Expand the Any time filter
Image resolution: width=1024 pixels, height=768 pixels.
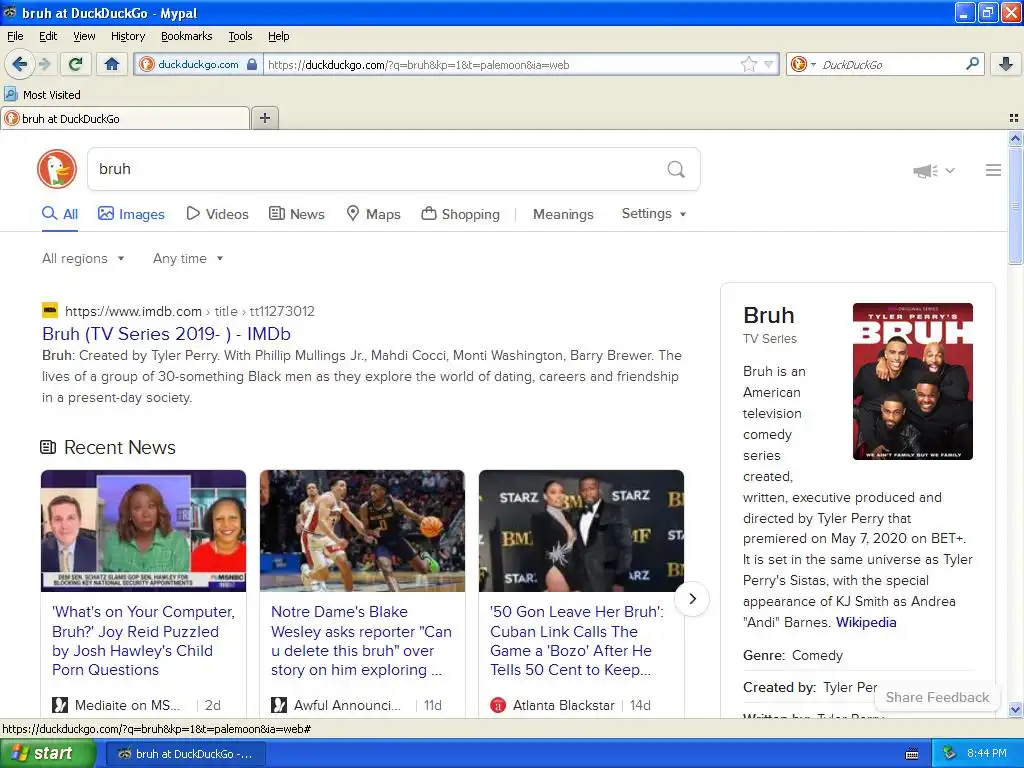tap(188, 259)
